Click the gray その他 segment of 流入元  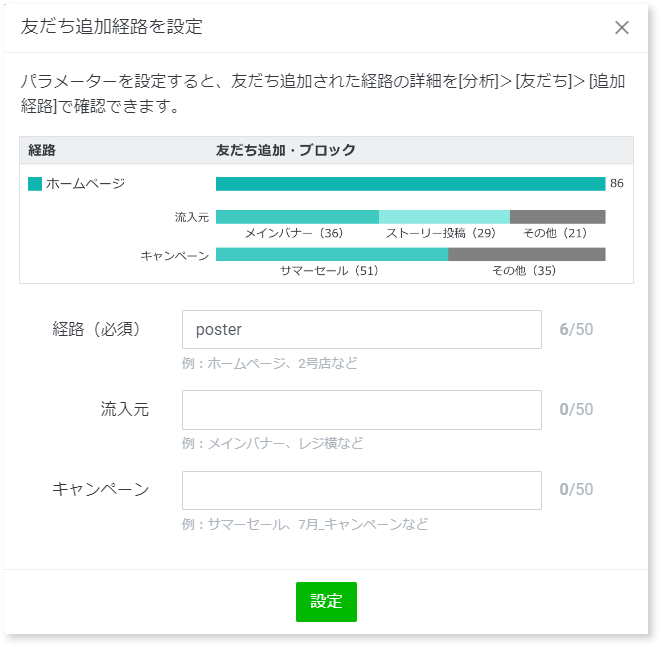pos(557,217)
